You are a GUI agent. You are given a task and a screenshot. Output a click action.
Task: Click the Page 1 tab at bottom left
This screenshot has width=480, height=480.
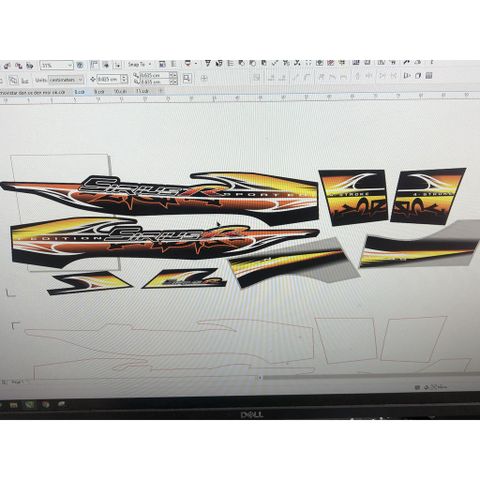(17, 381)
